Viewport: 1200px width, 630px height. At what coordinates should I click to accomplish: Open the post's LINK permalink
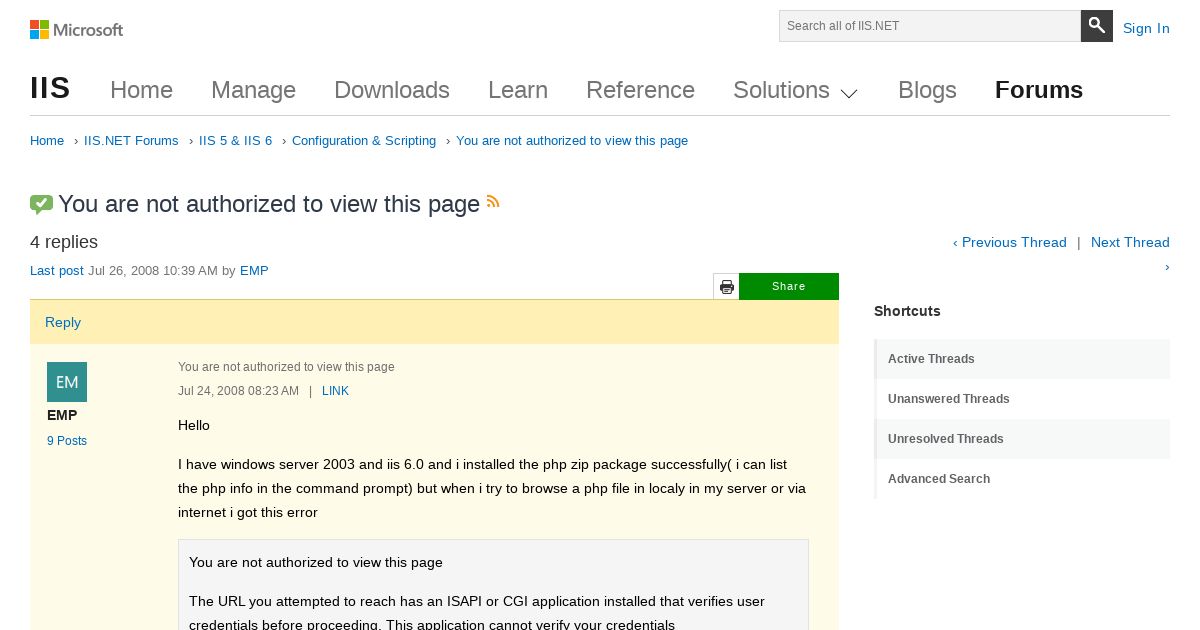click(335, 391)
